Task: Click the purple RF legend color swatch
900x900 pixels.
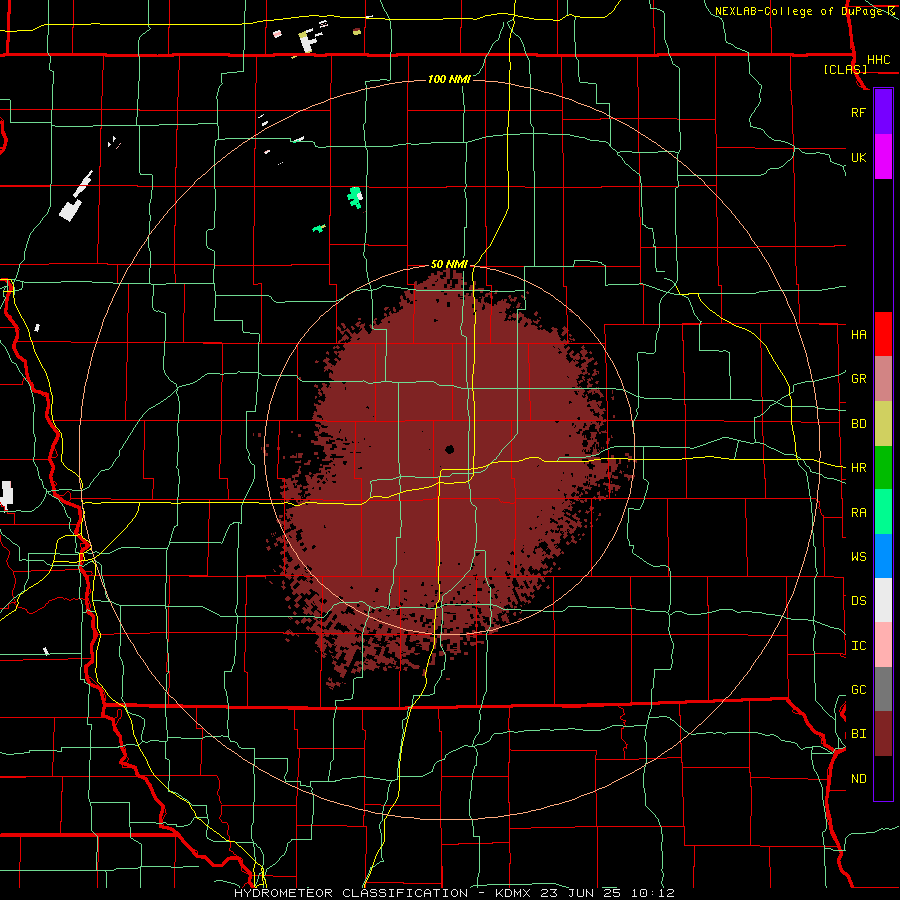Action: 883,112
